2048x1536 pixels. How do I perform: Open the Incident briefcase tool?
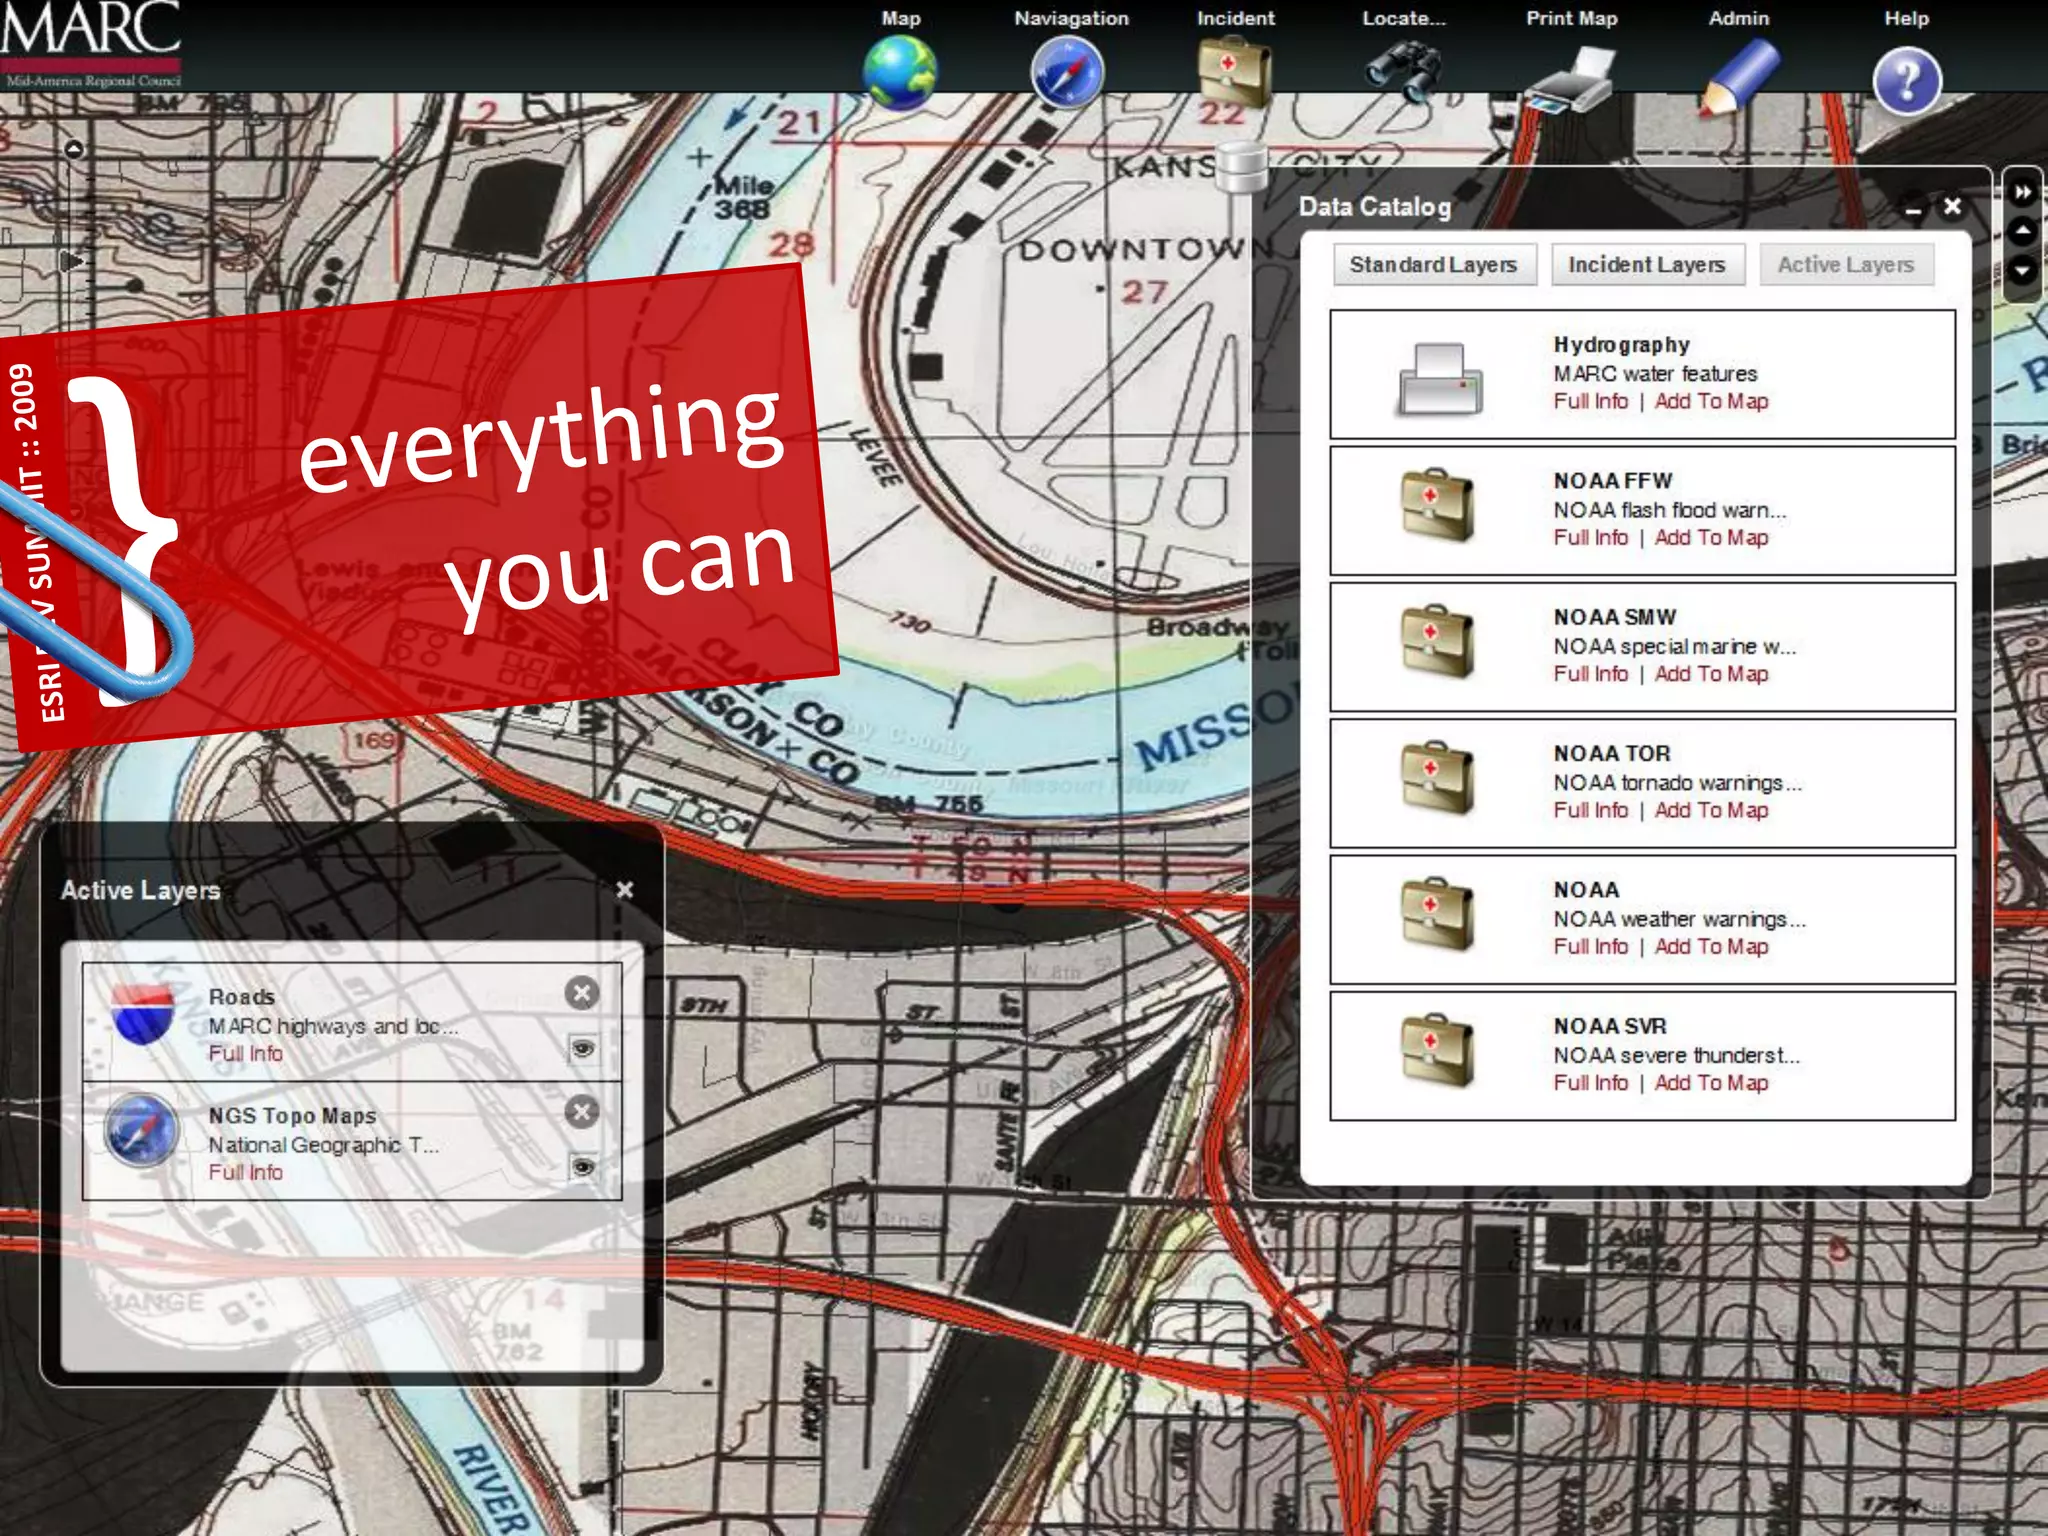[1234, 70]
